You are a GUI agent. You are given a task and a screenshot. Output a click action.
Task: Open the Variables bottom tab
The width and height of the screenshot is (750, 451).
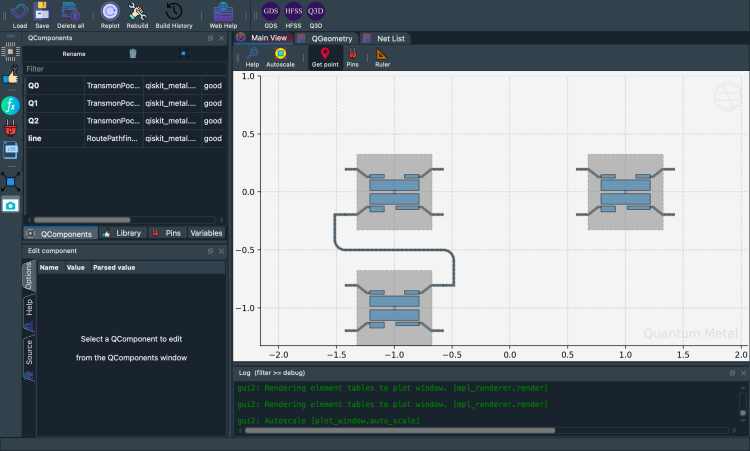[x=206, y=233]
